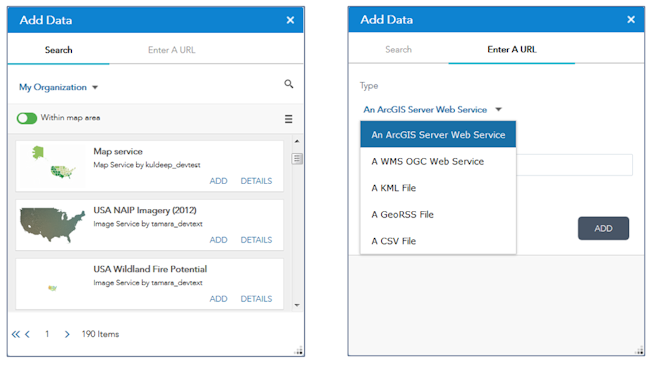Go to next page arrow
Image resolution: width=654 pixels, height=365 pixels.
point(67,334)
